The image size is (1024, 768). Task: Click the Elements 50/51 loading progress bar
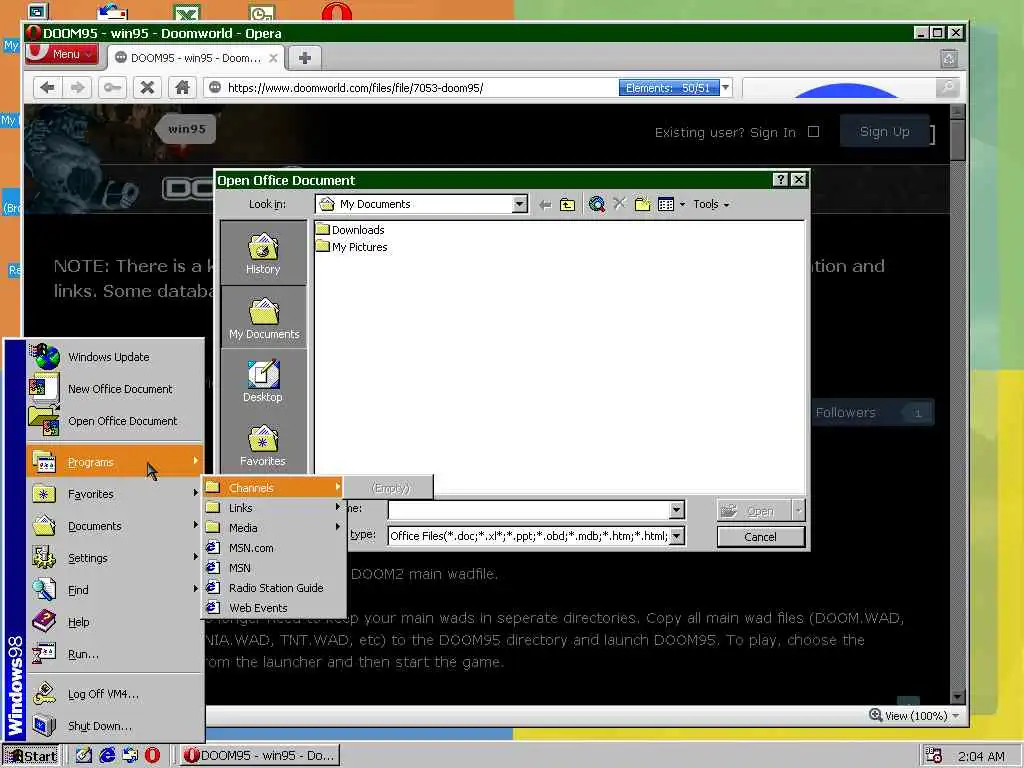669,88
